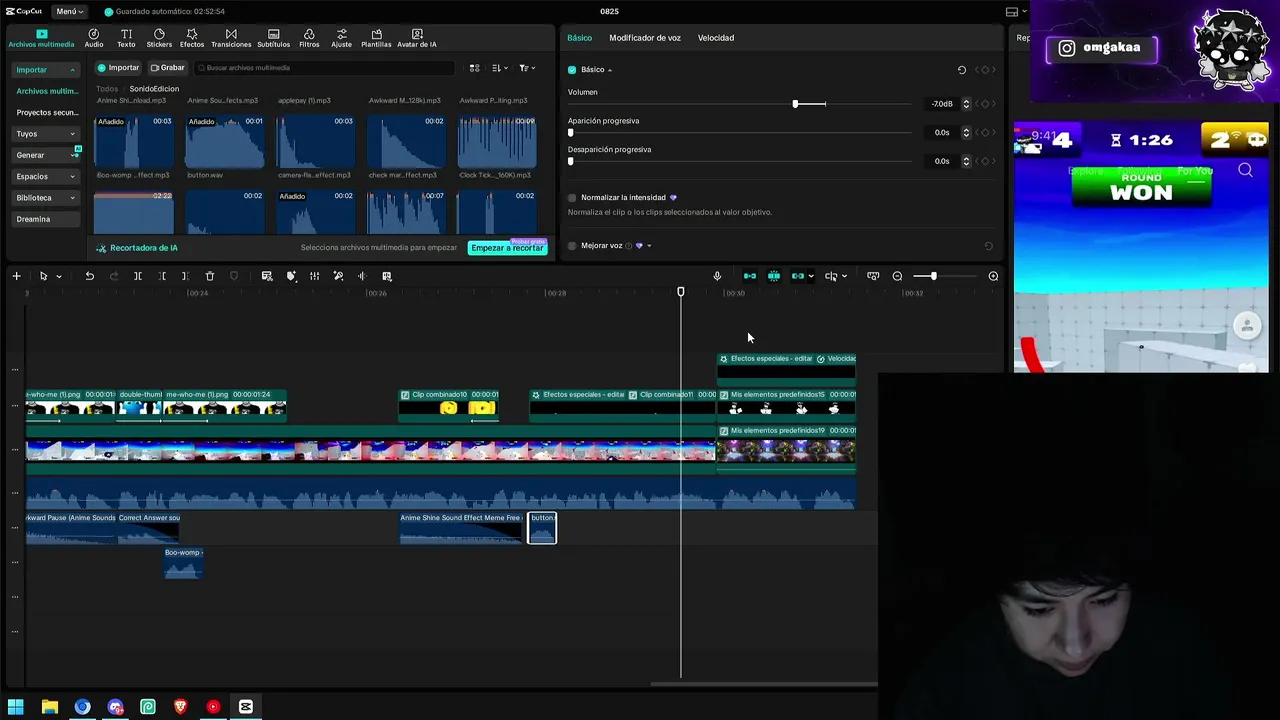Viewport: 1280px width, 720px height.
Task: Toggle clip linkage in the timeline
Action: [x=798, y=276]
